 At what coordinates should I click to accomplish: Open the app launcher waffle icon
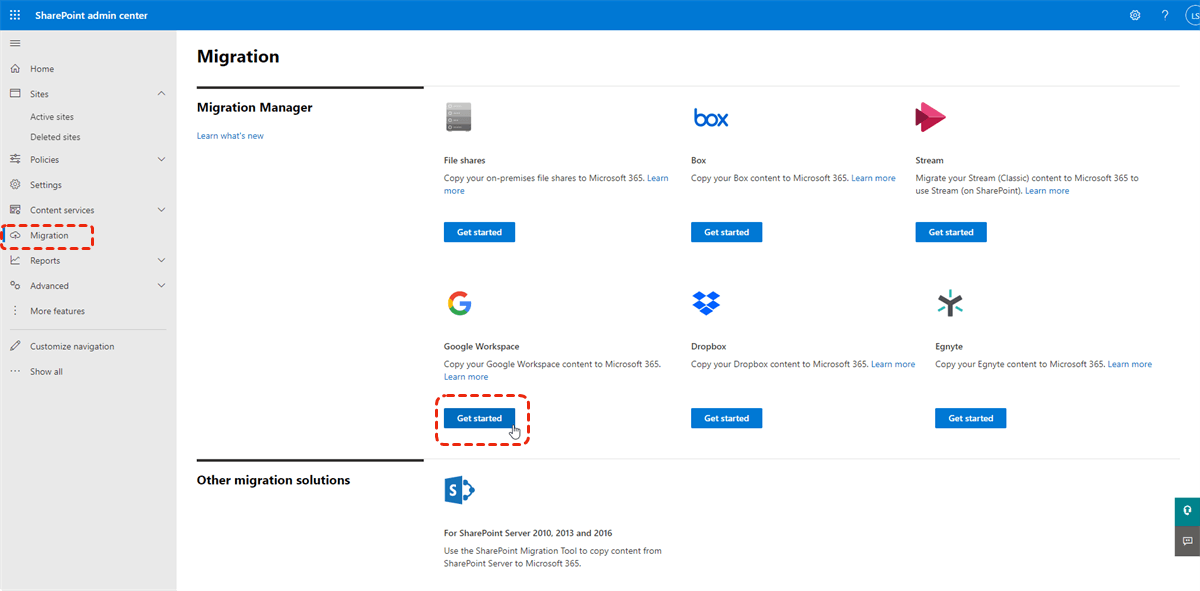pyautogui.click(x=15, y=15)
